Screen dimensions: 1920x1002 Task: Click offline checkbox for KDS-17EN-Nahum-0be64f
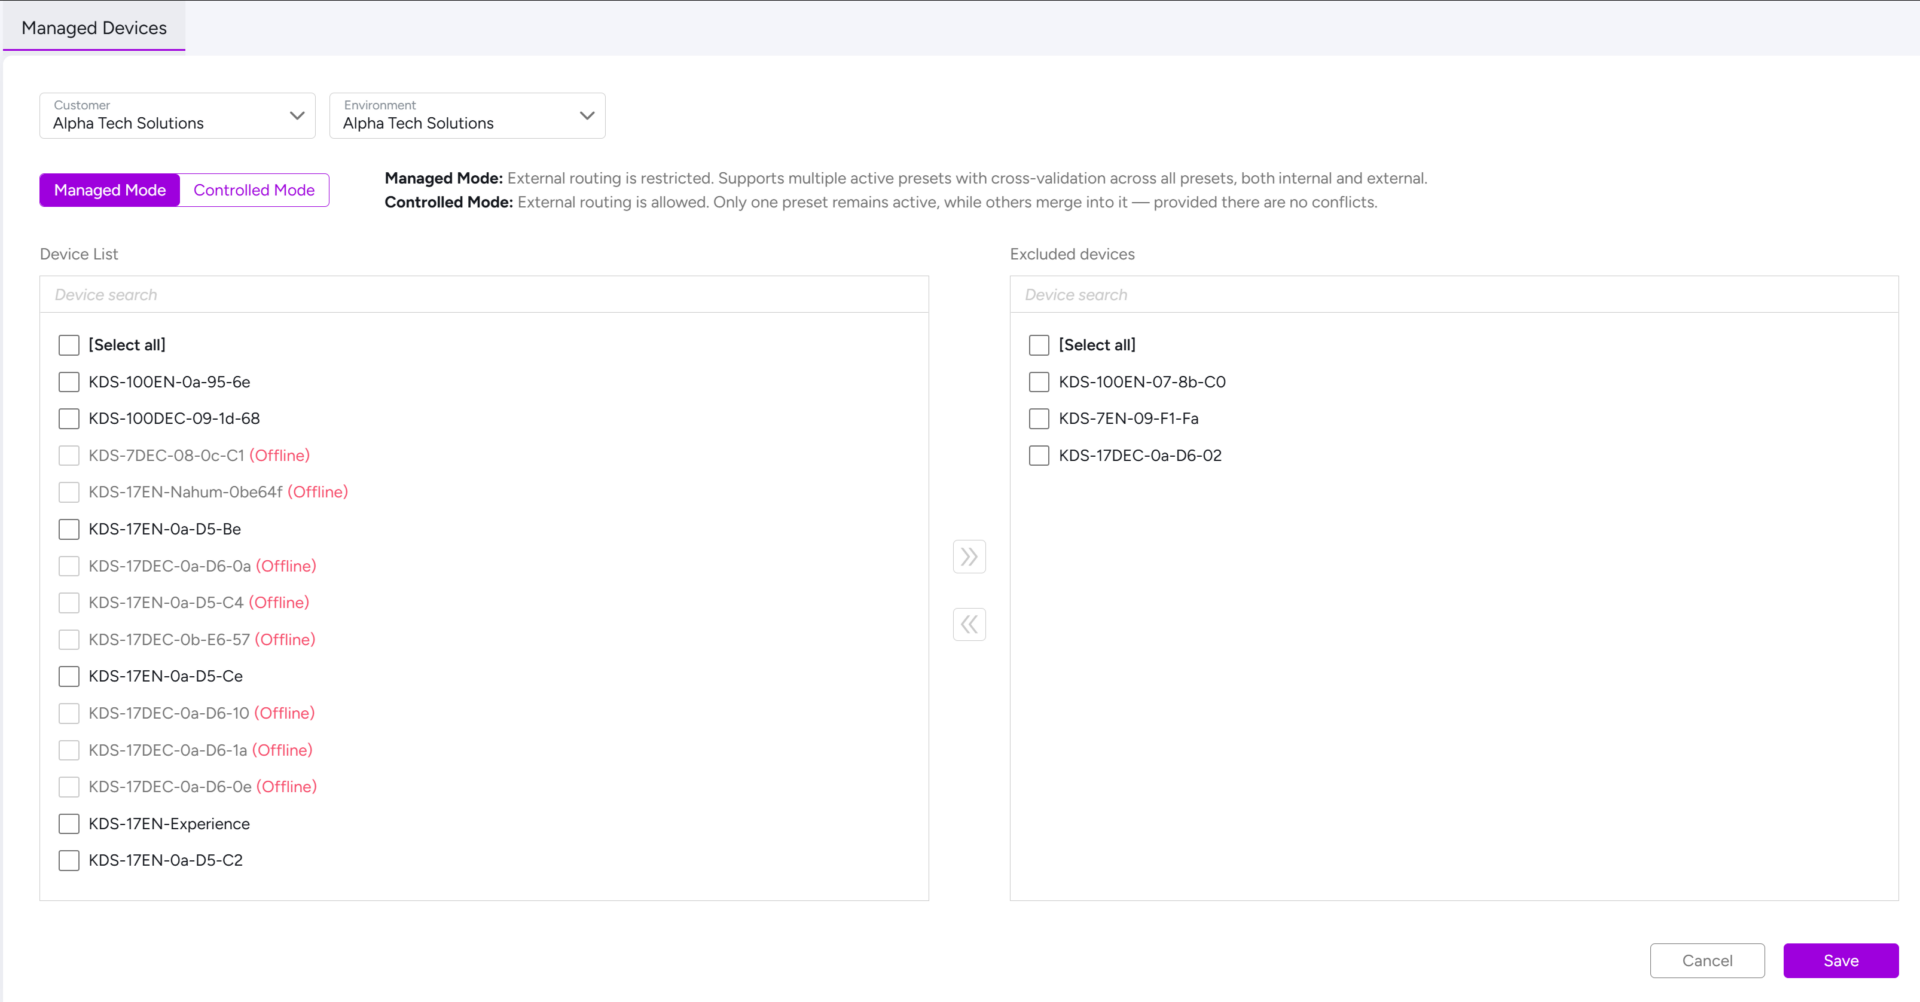(x=69, y=492)
